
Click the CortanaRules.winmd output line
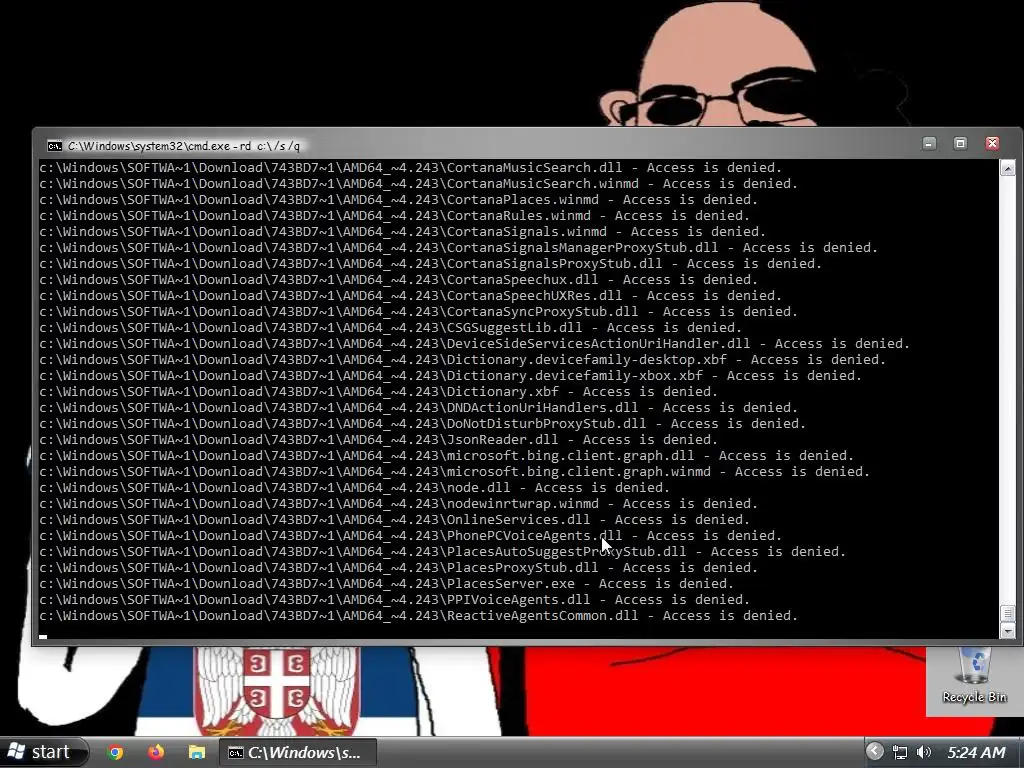click(x=394, y=216)
